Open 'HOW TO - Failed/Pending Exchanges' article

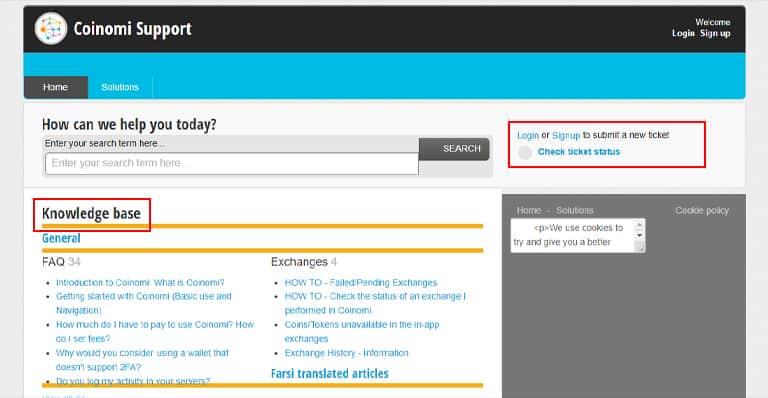360,282
